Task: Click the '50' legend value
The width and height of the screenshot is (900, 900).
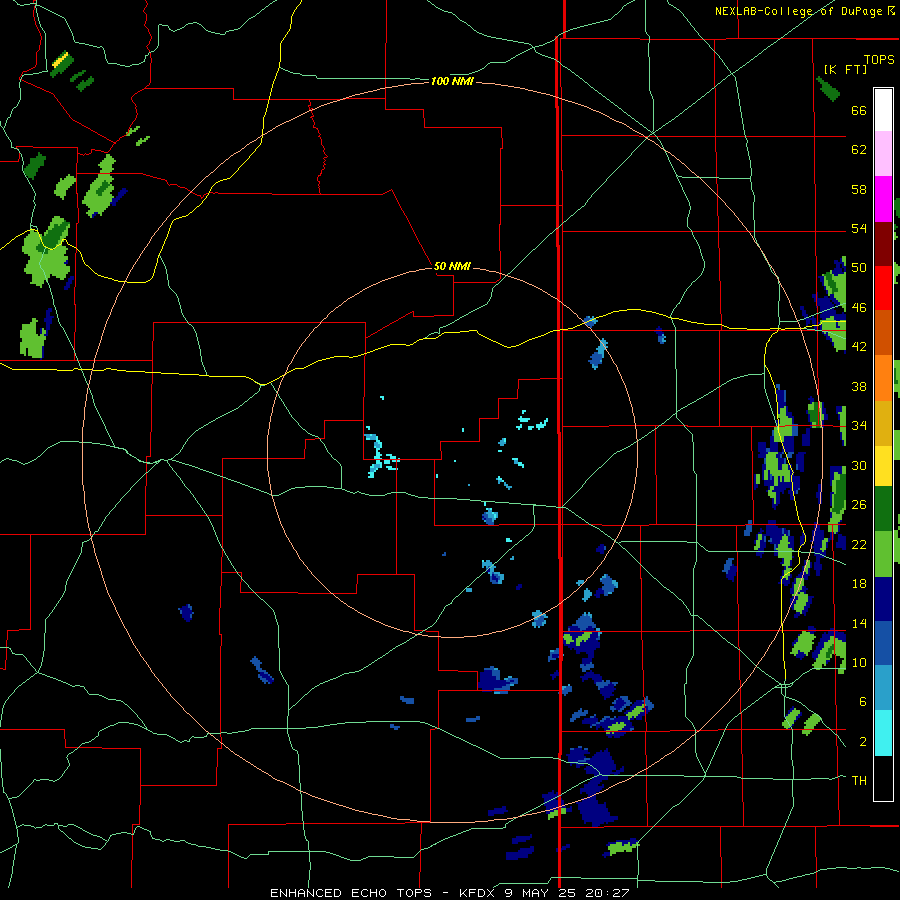Action: (859, 267)
